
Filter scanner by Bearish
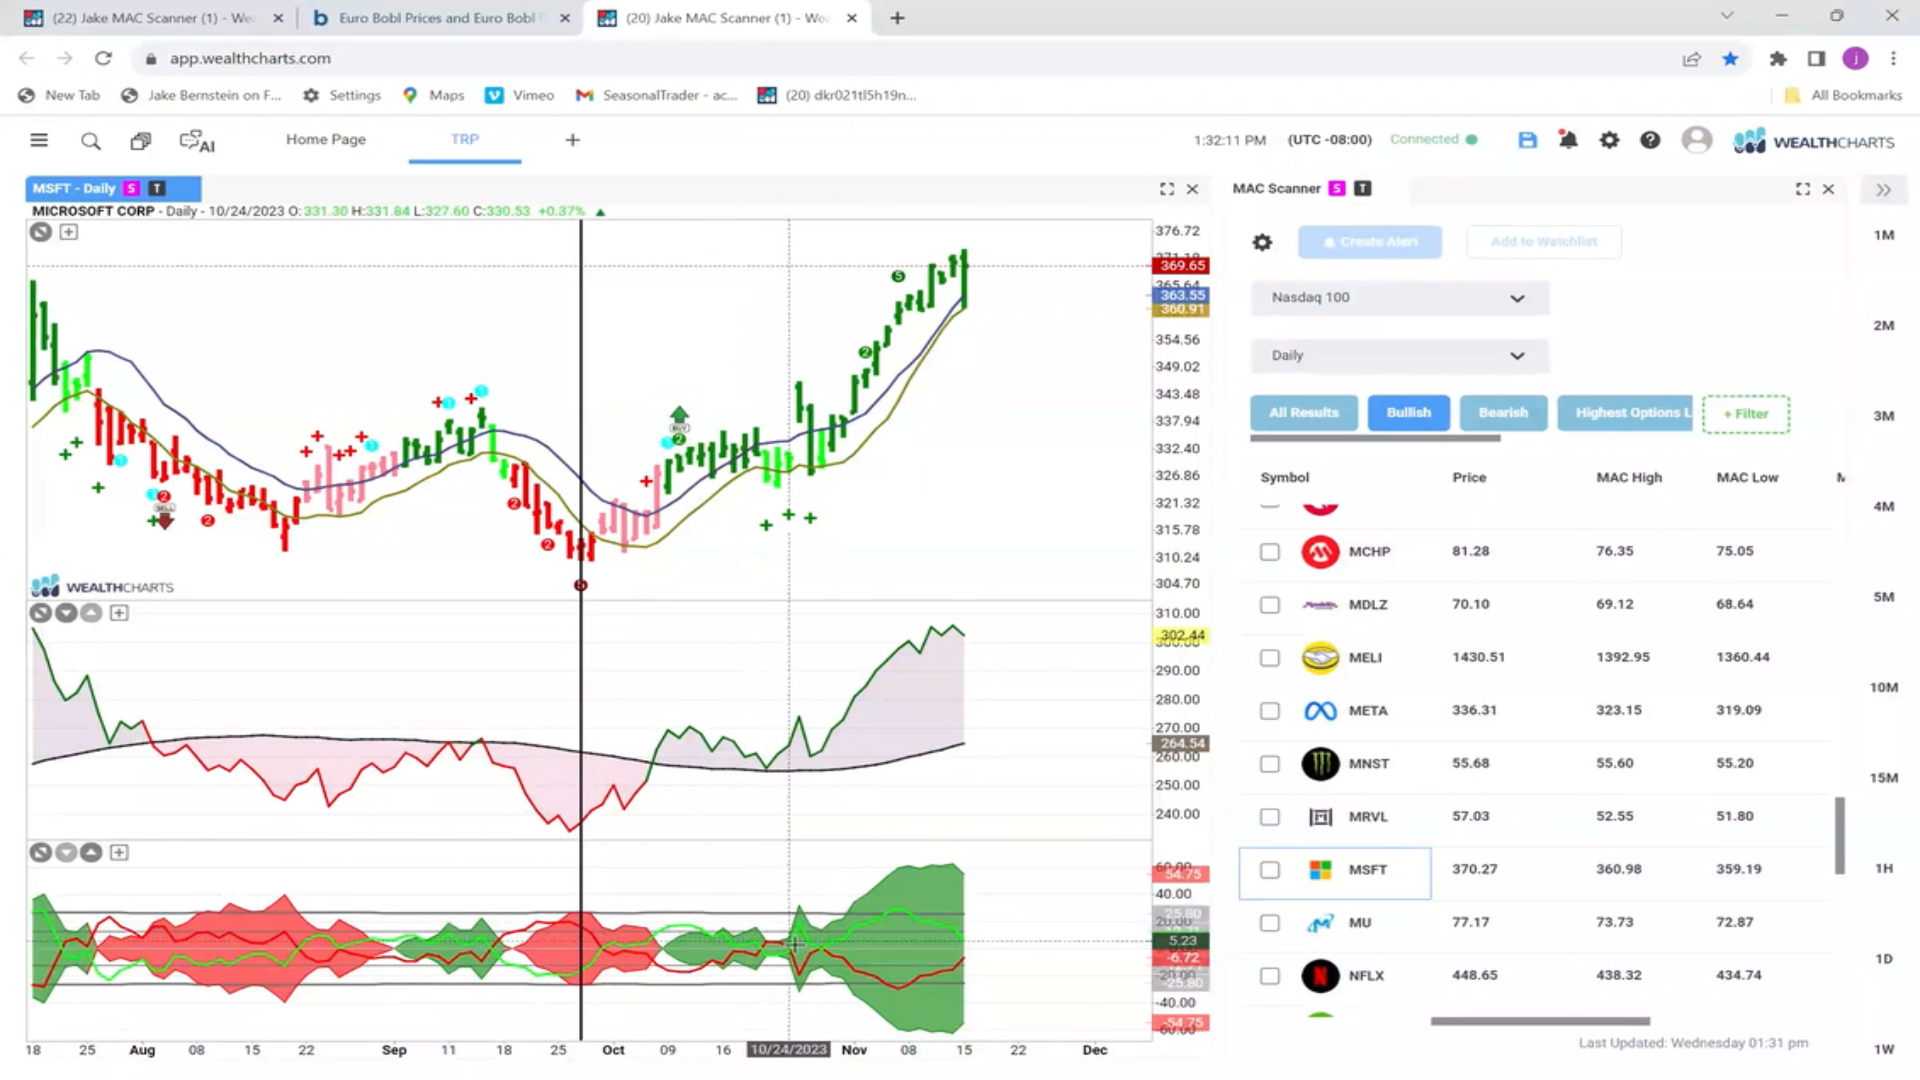[x=1503, y=413]
